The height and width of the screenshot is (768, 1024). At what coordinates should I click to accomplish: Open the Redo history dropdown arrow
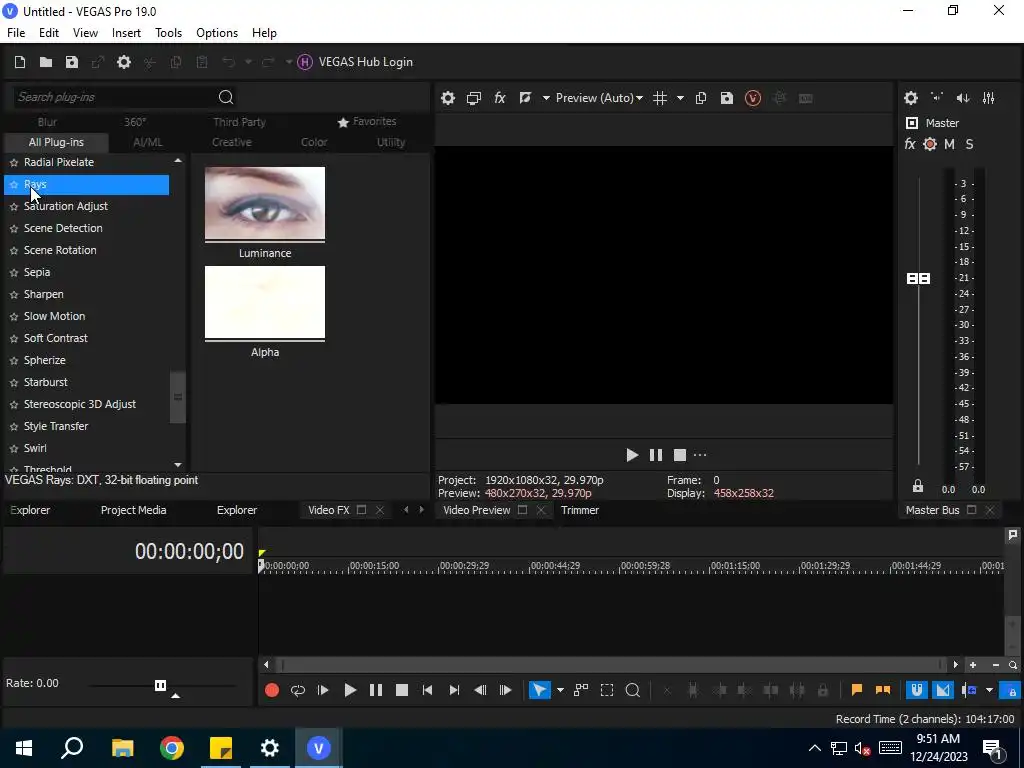point(289,62)
